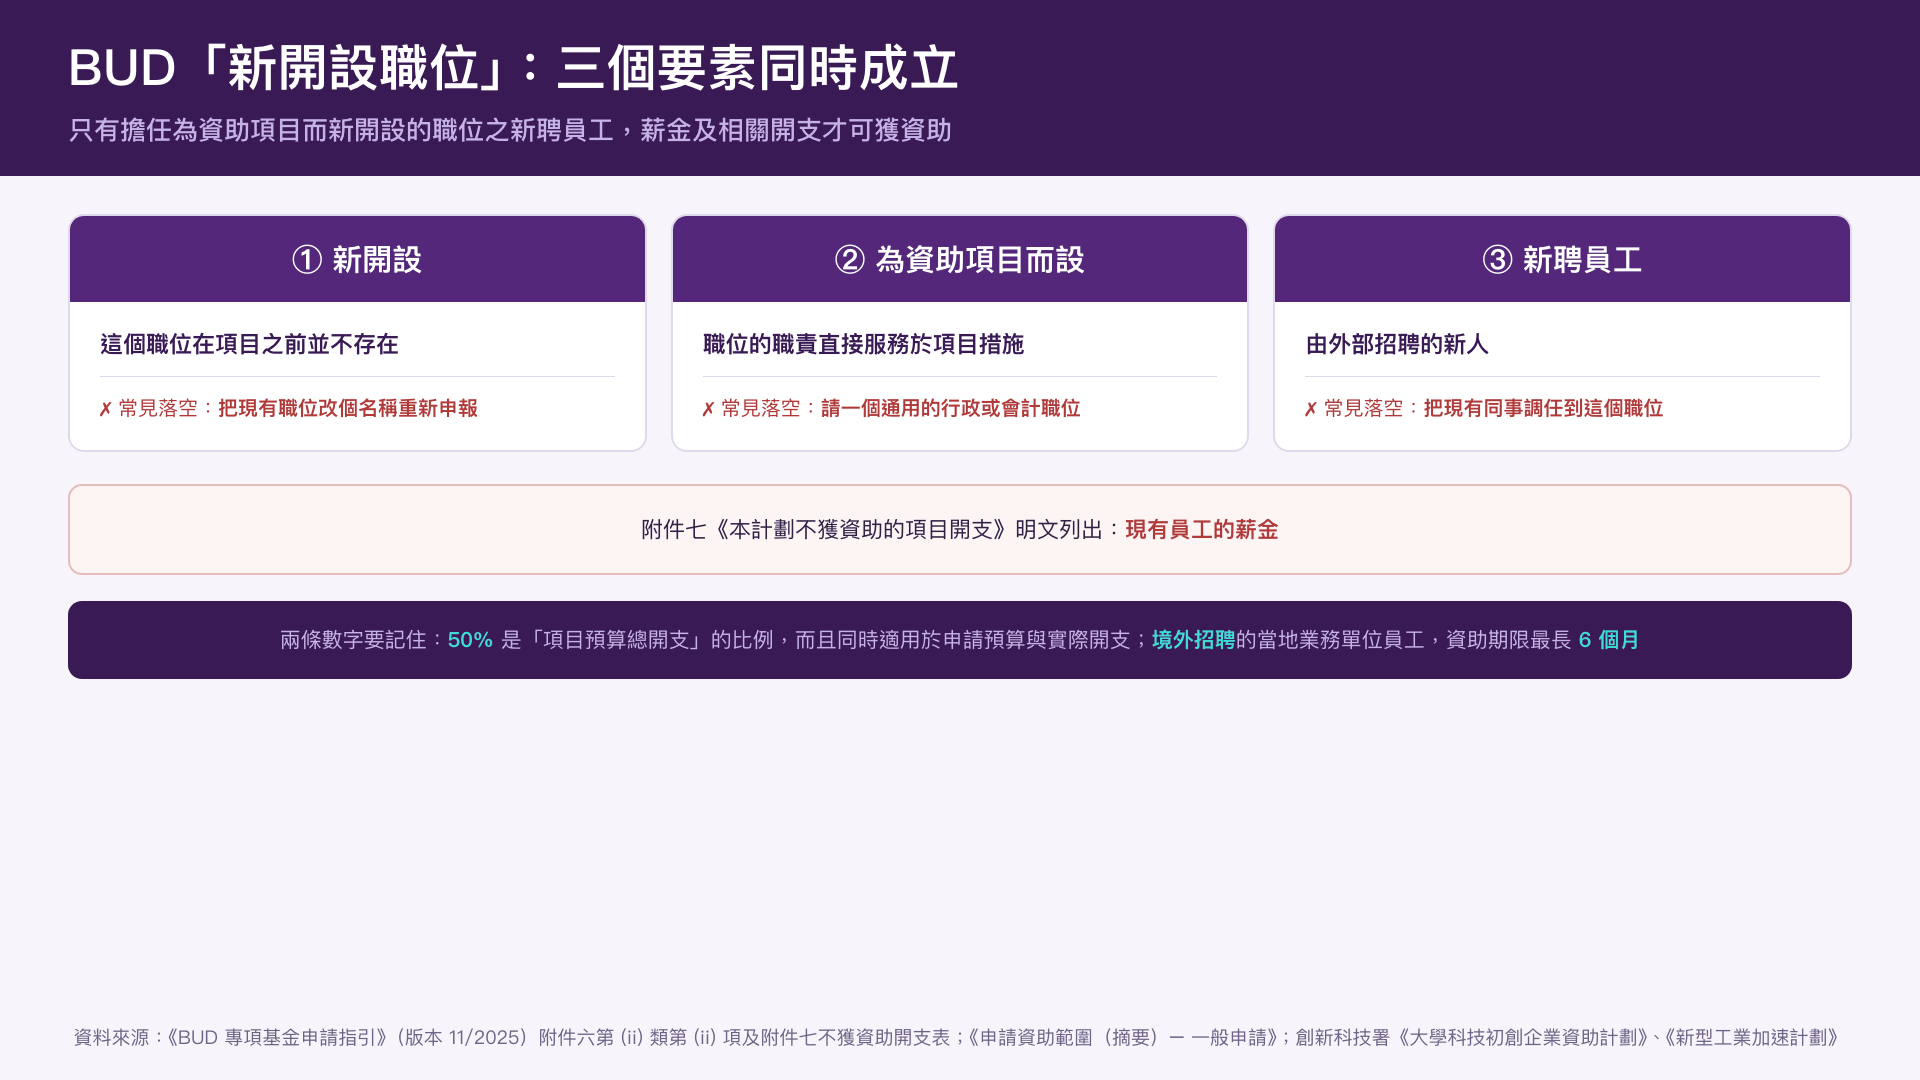Click the ✗ mark in the 新聘員工 card
Viewport: 1920px width, 1080px height.
pyautogui.click(x=1311, y=409)
